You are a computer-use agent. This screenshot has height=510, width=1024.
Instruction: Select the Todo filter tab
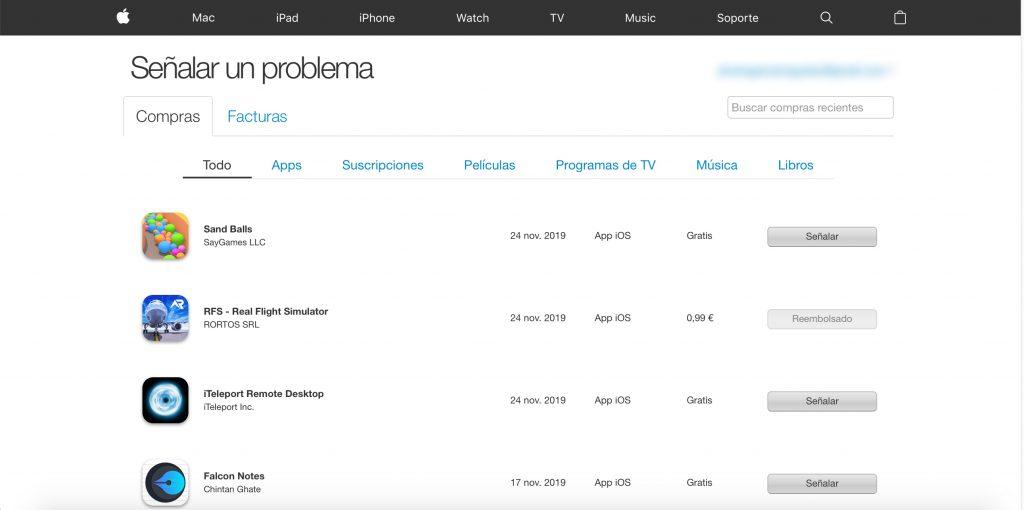[x=217, y=165]
